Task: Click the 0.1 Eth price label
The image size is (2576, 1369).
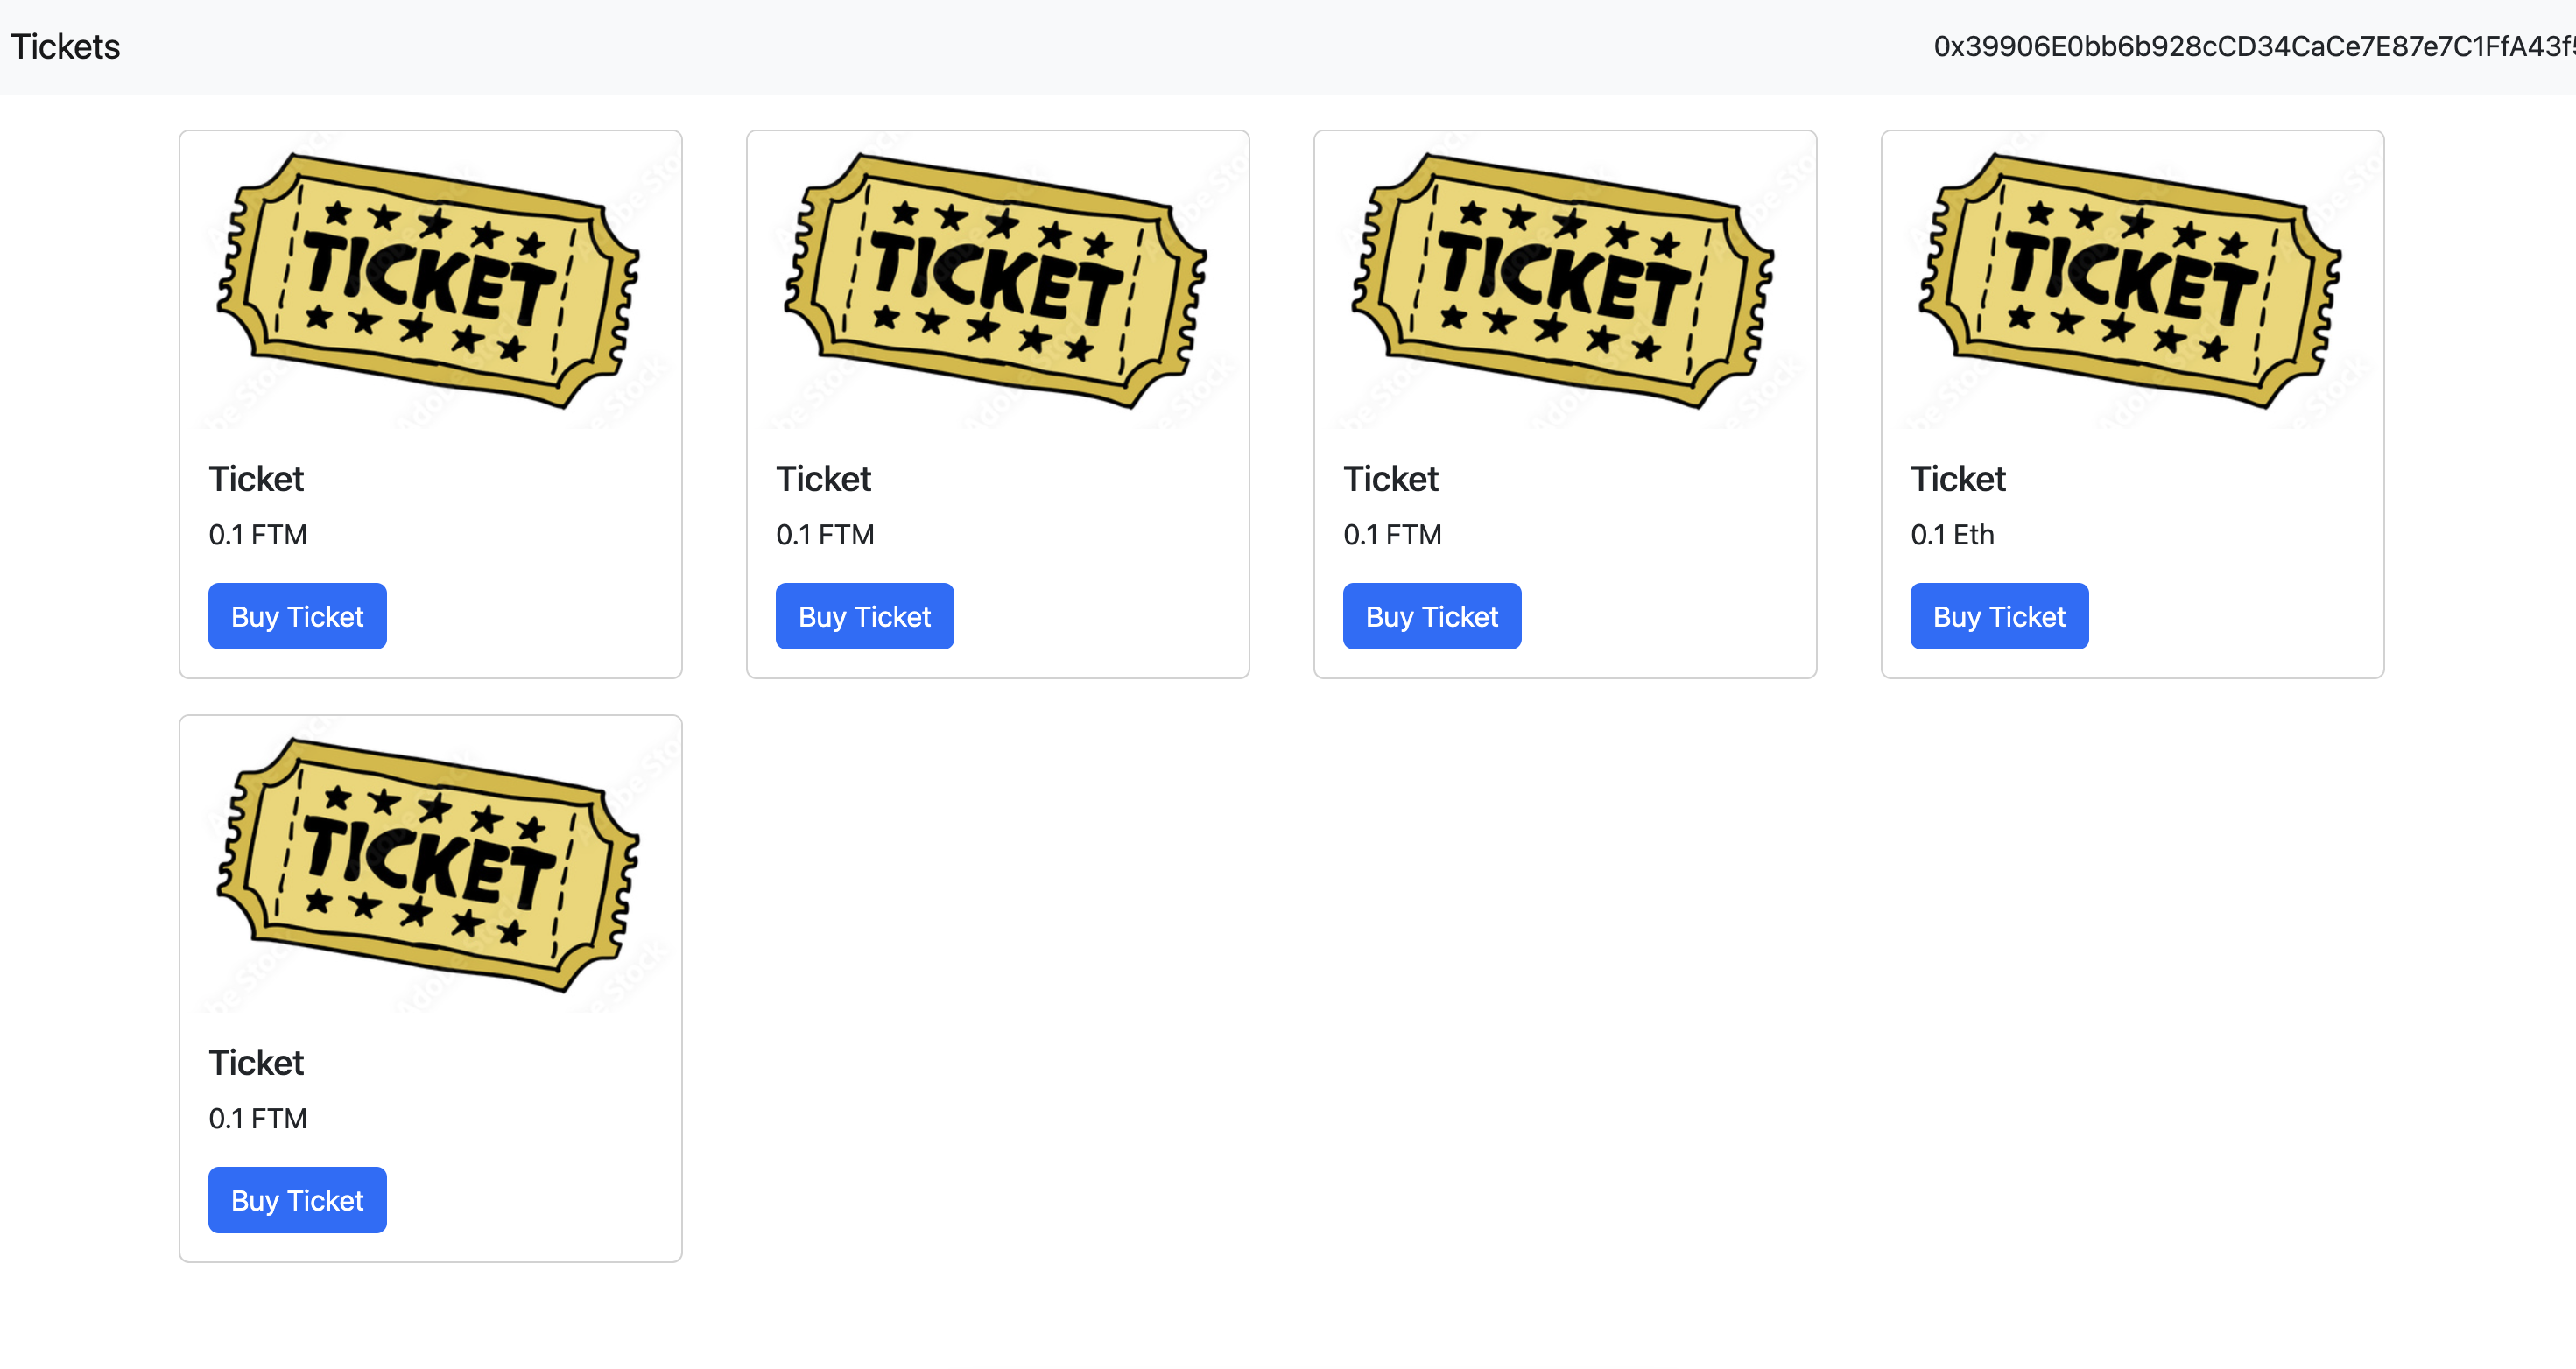Action: [x=1951, y=535]
